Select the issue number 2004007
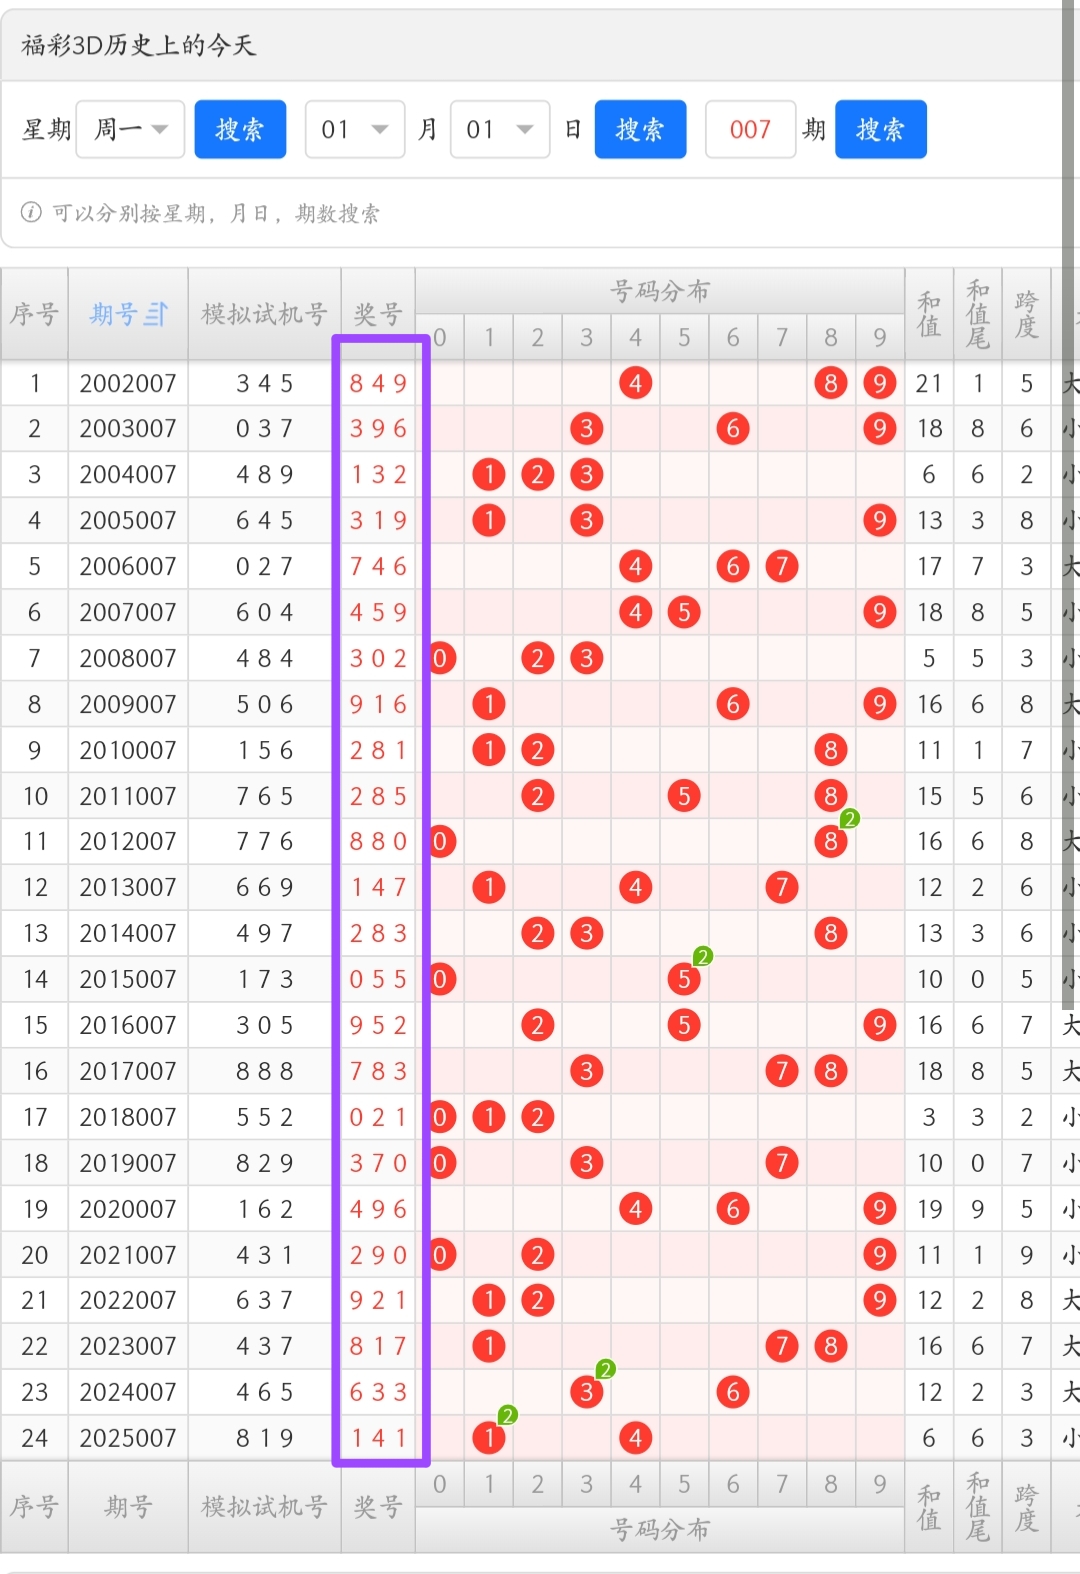 coord(128,474)
